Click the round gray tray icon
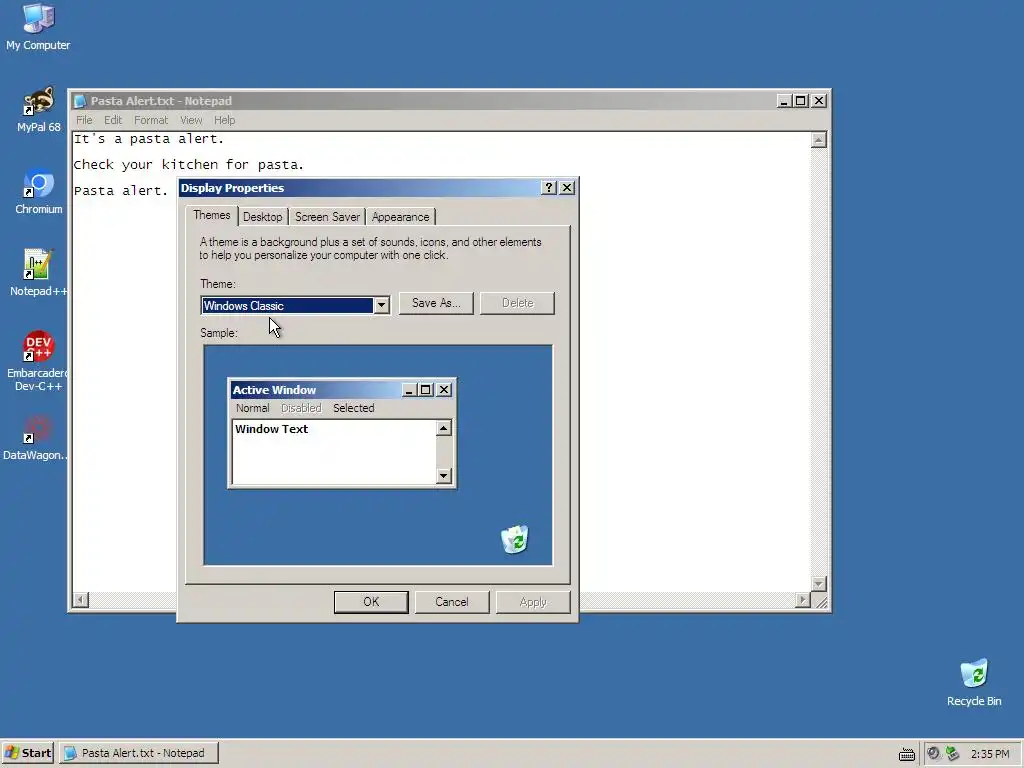 [933, 753]
